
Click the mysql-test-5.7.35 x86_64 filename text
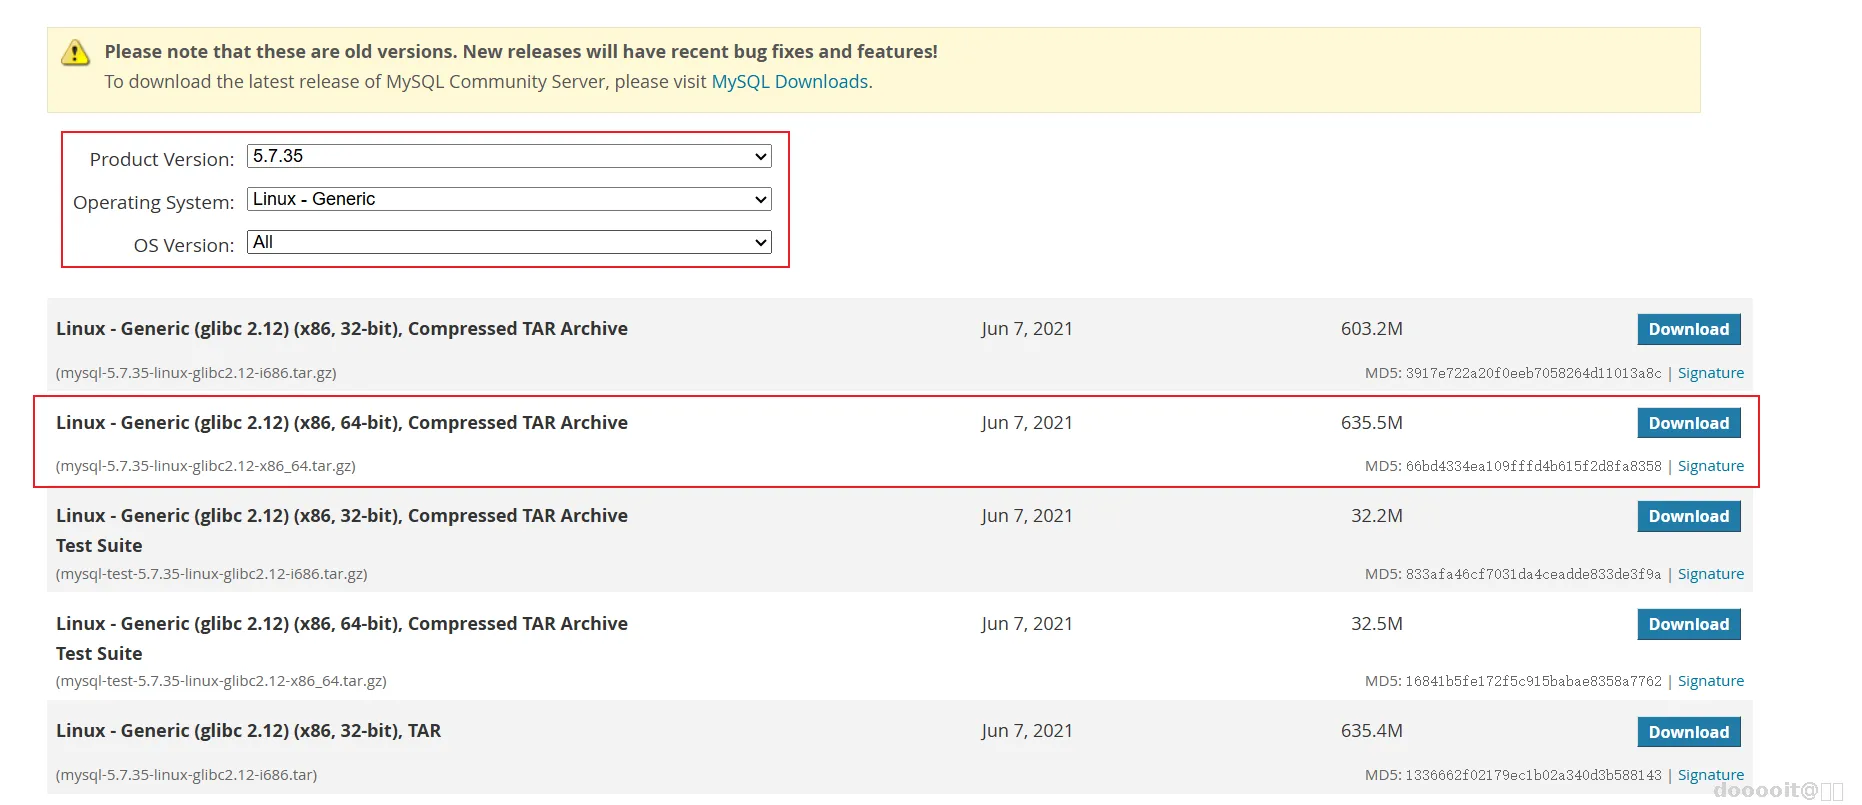point(221,681)
